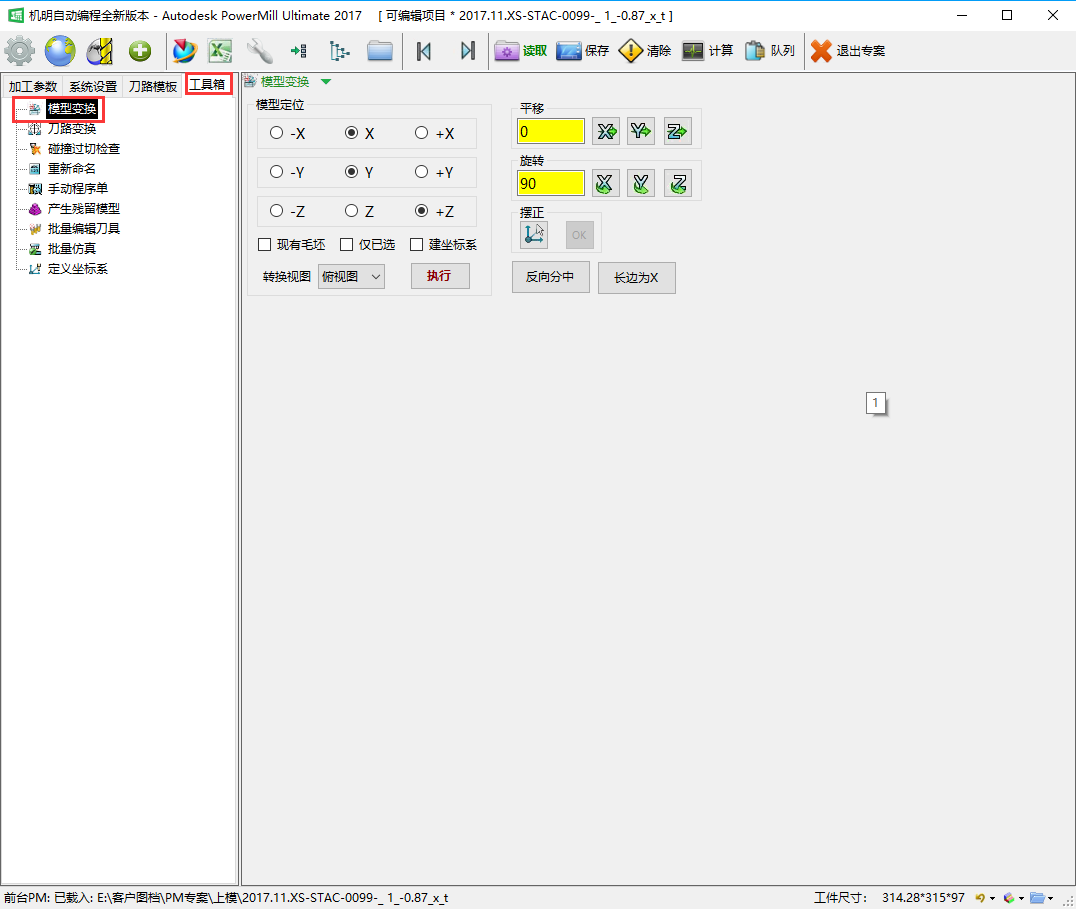Select 定义坐标系 in the tree

(78, 268)
